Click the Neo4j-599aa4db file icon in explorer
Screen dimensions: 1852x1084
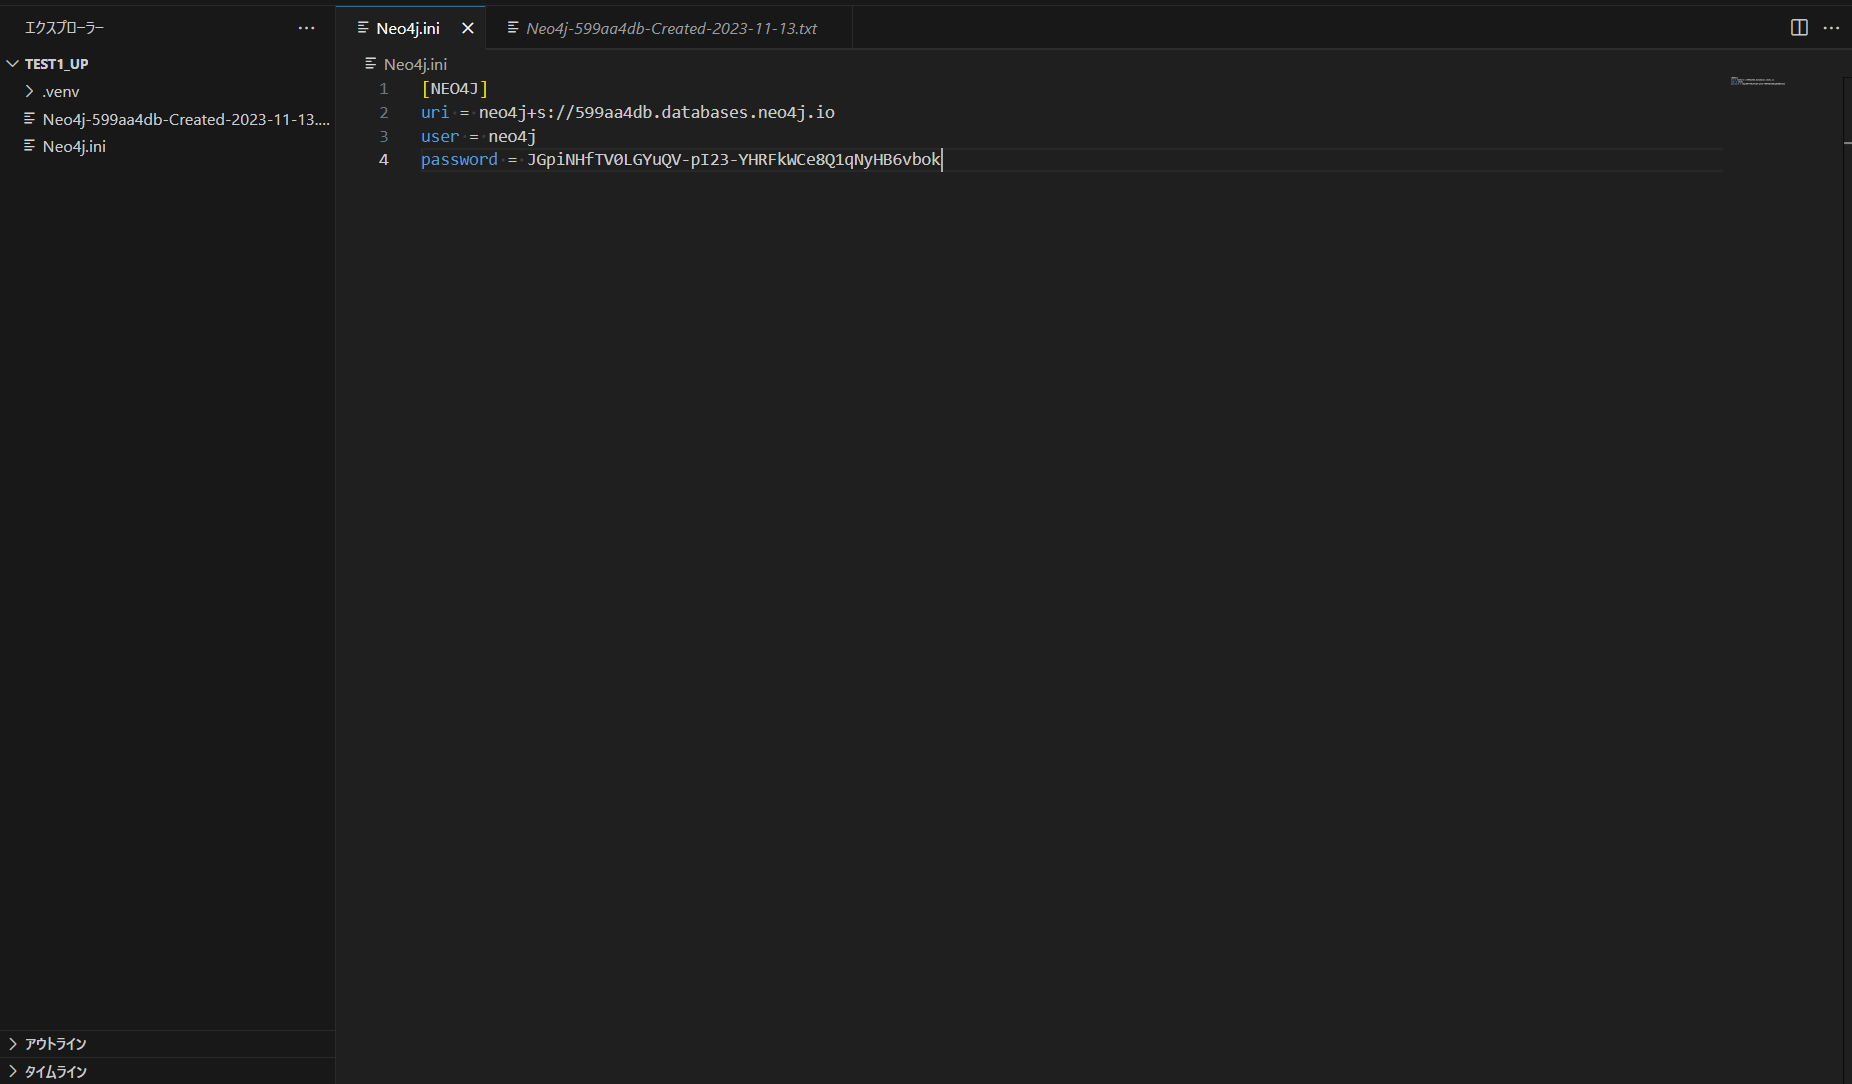tap(29, 119)
